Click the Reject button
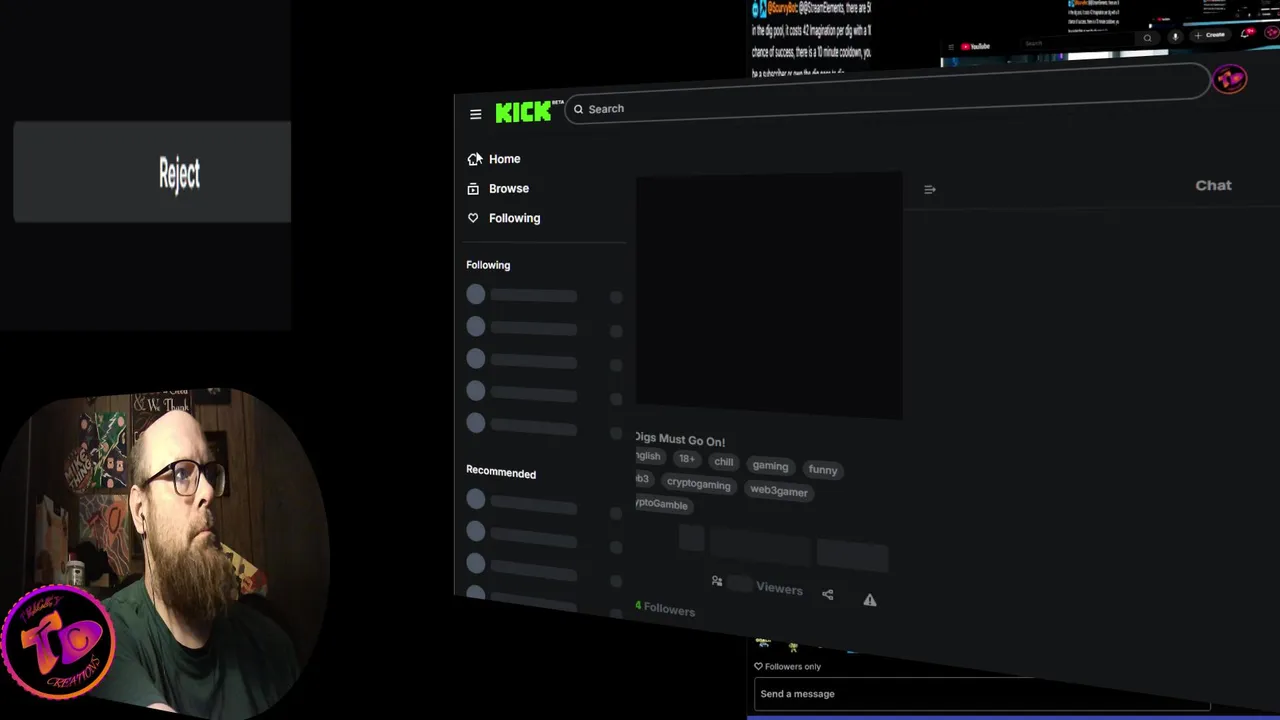Viewport: 1280px width, 720px height. point(152,171)
